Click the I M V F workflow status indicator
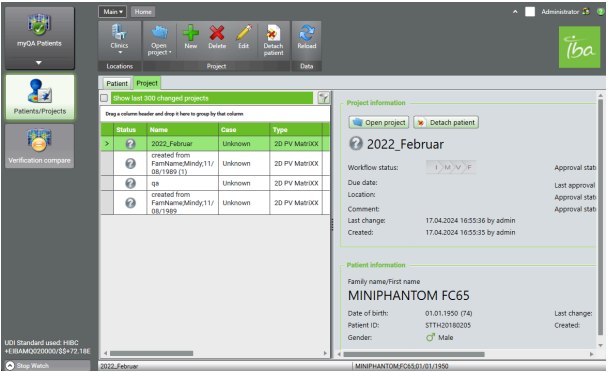 451,167
